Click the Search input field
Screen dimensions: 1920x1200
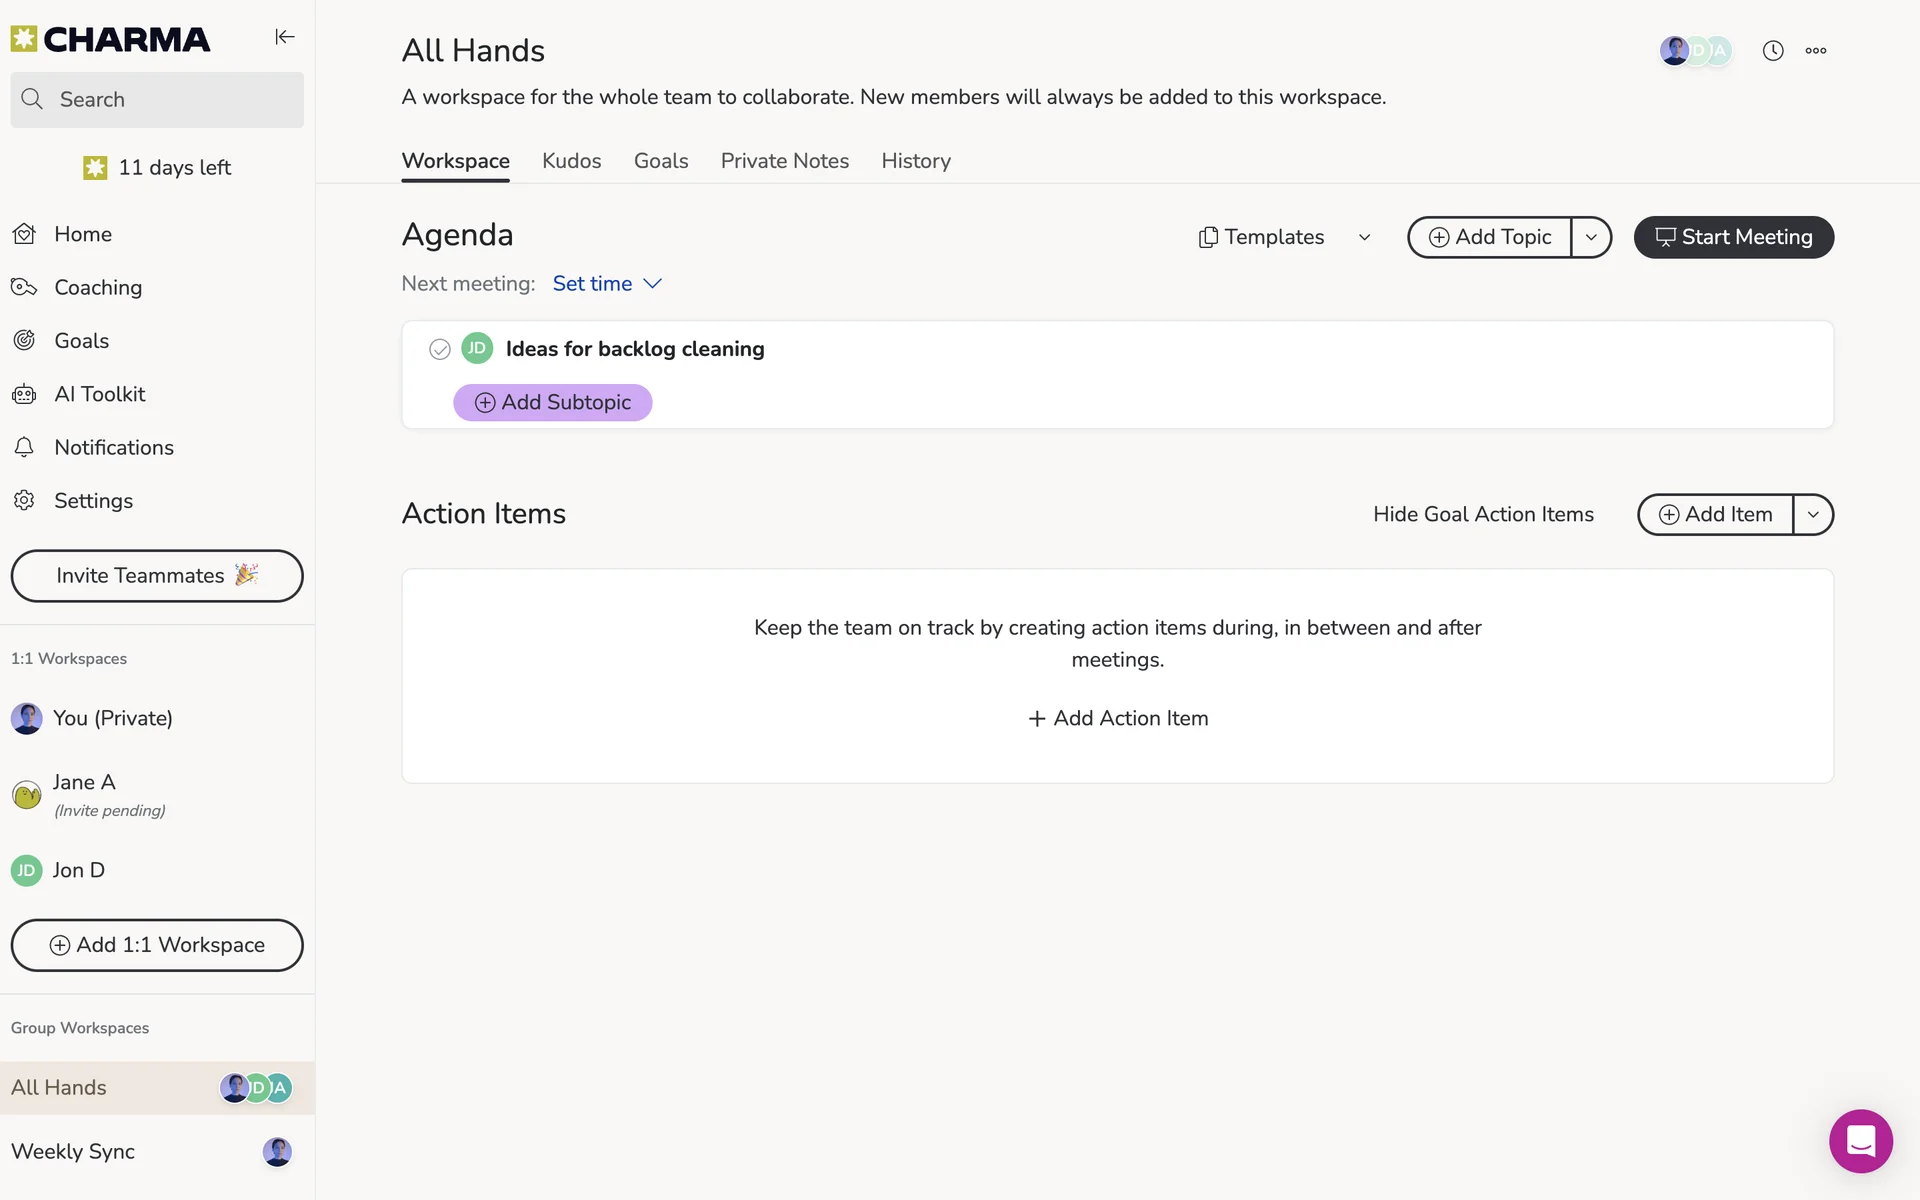click(x=157, y=100)
